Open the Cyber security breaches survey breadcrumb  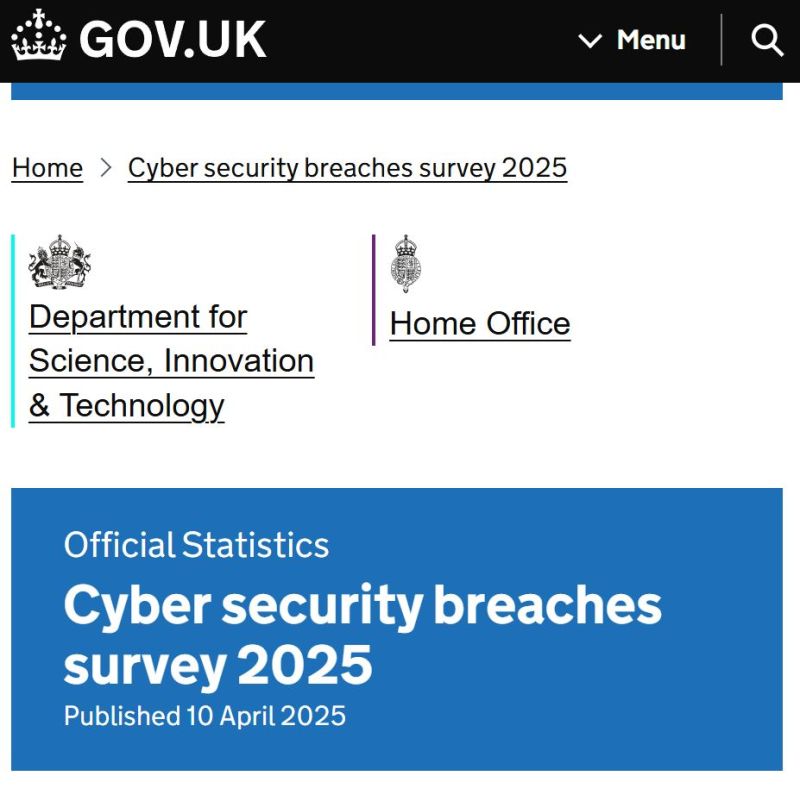(347, 168)
